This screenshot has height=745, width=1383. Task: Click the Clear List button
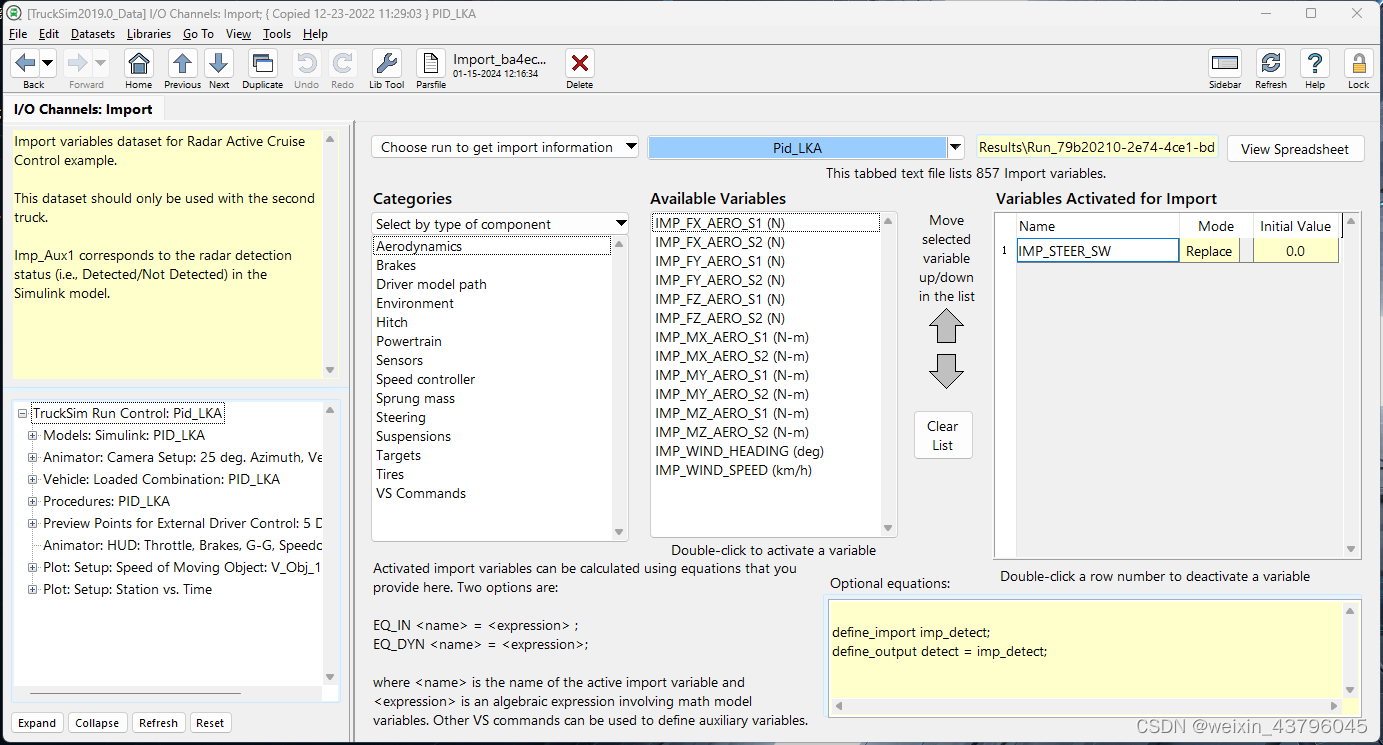pyautogui.click(x=943, y=435)
